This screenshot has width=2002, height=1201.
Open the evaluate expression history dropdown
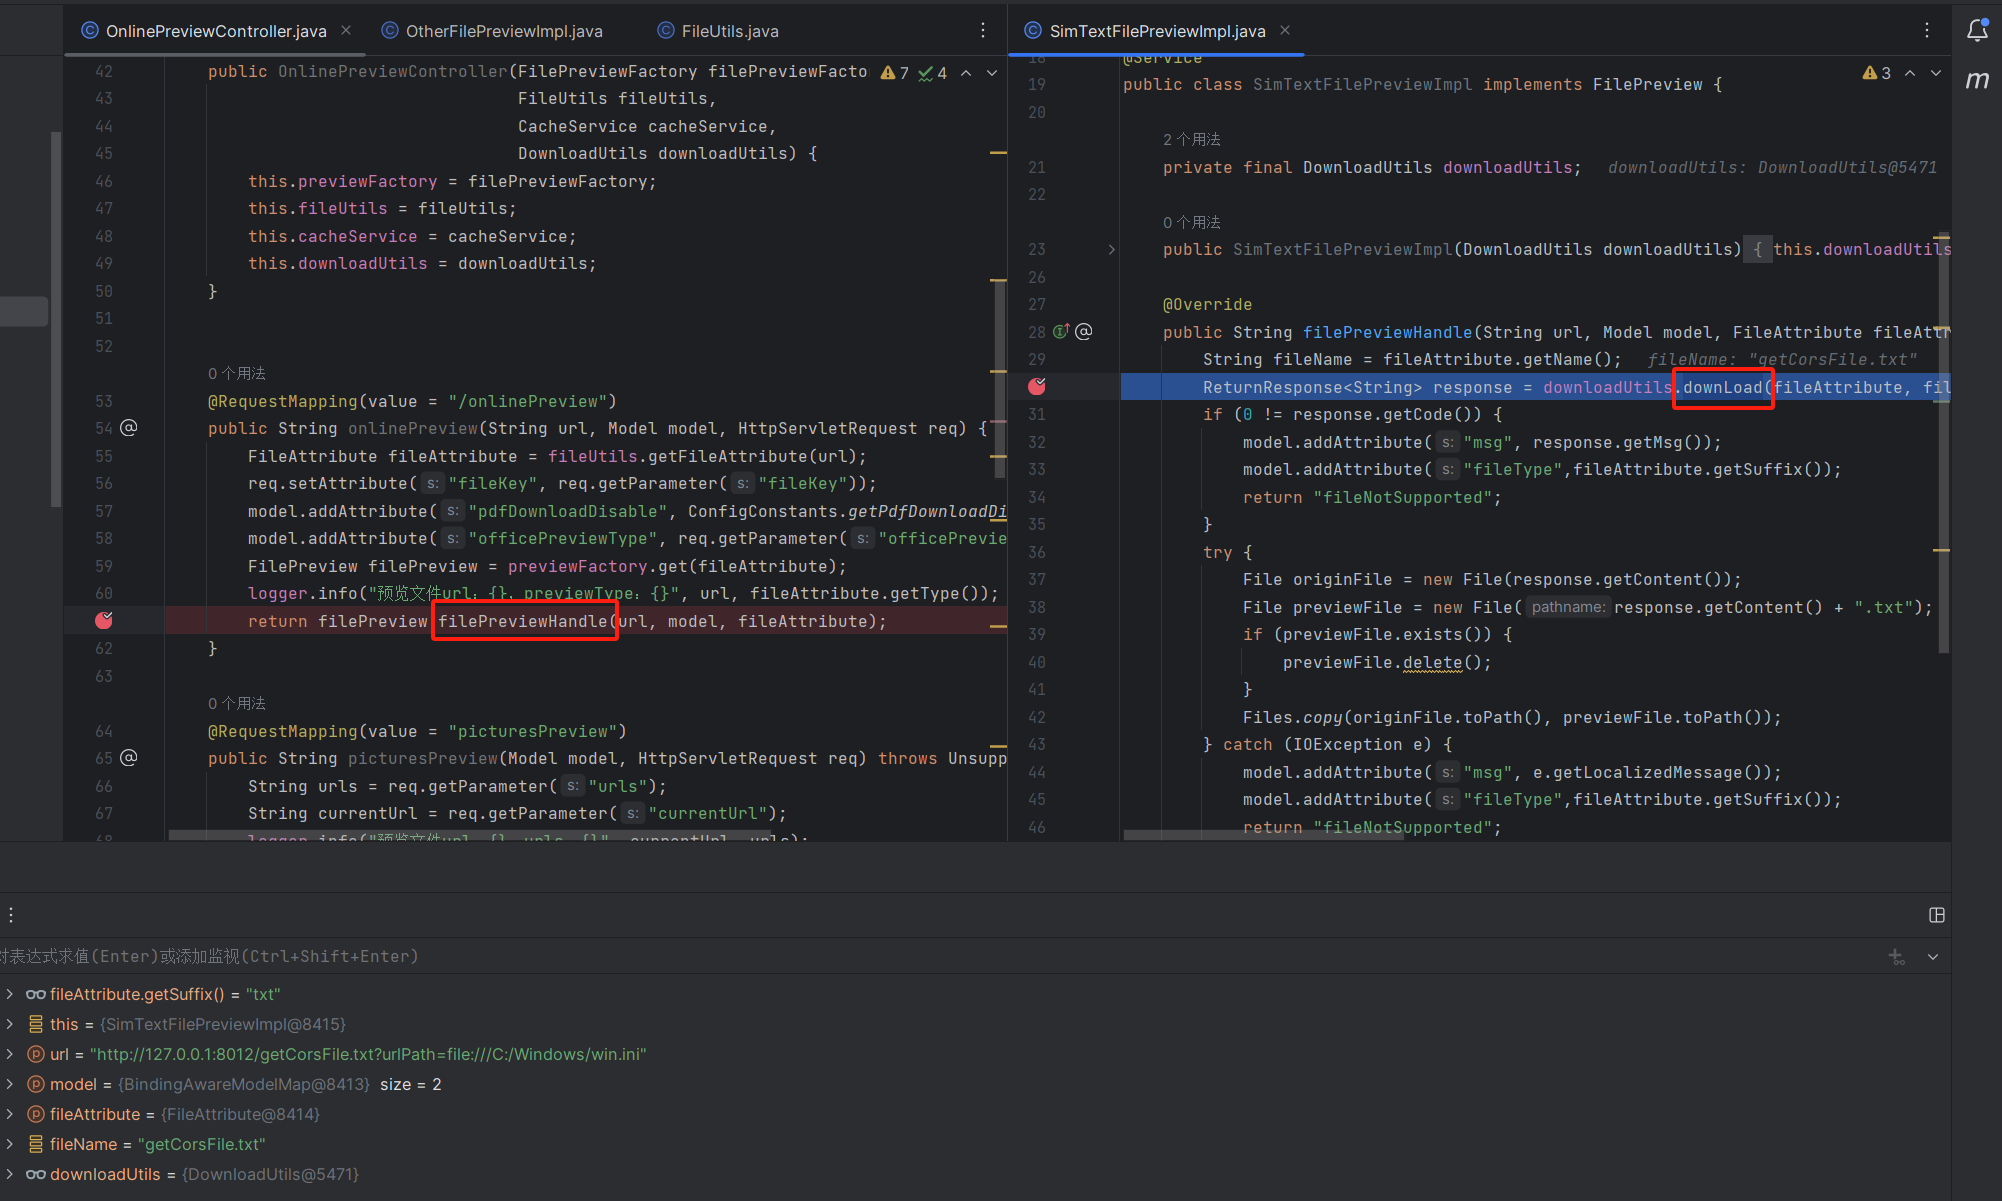[x=1933, y=957]
